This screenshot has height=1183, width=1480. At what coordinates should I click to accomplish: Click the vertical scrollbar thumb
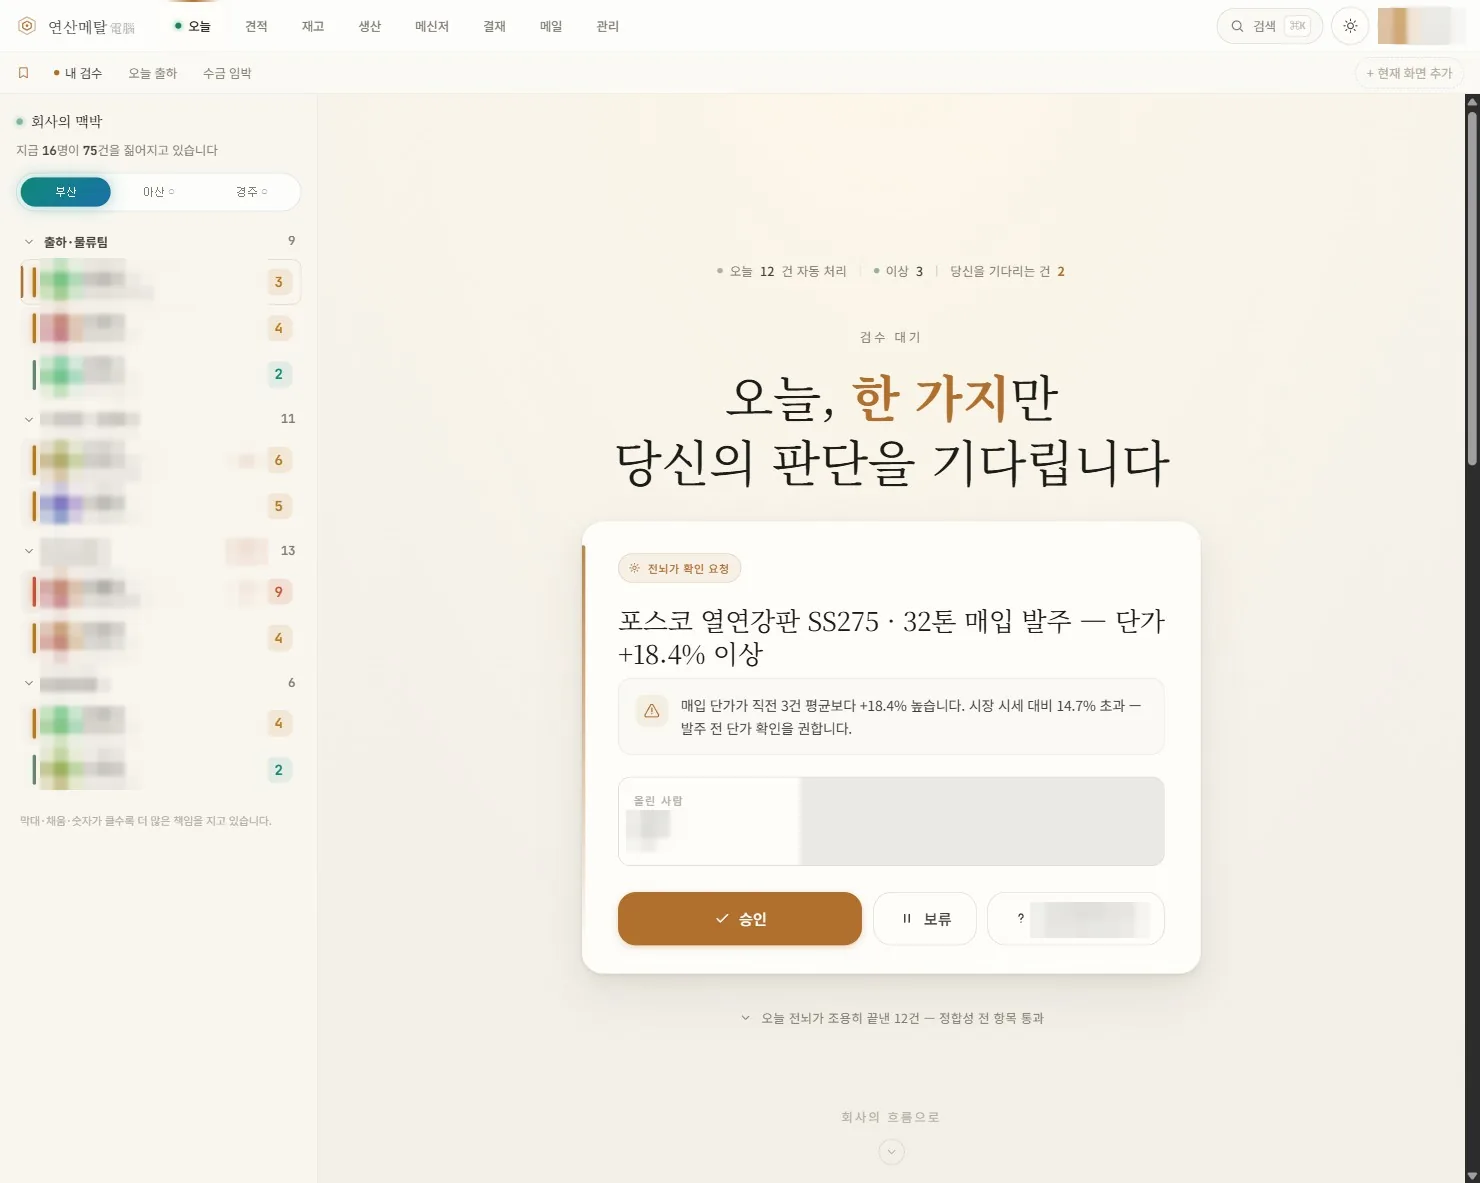pos(1472,288)
